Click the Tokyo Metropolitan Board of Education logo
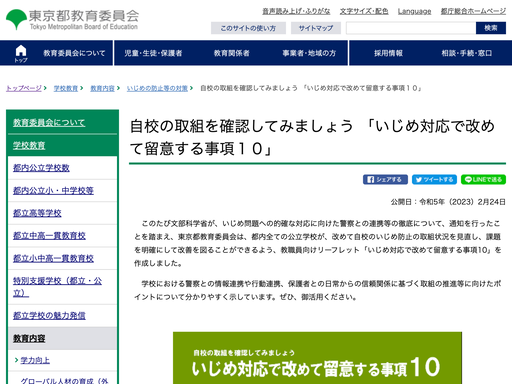 [72, 19]
